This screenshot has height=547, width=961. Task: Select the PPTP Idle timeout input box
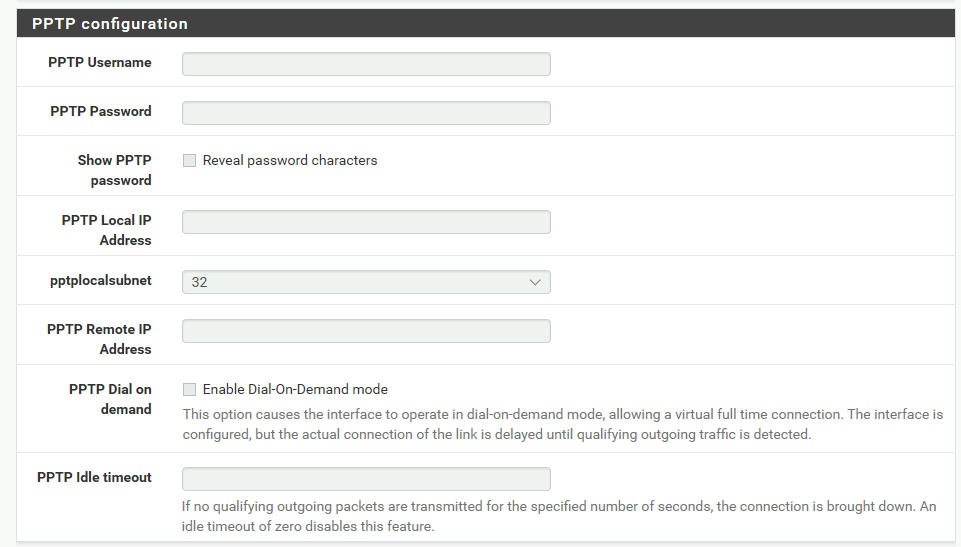click(366, 479)
